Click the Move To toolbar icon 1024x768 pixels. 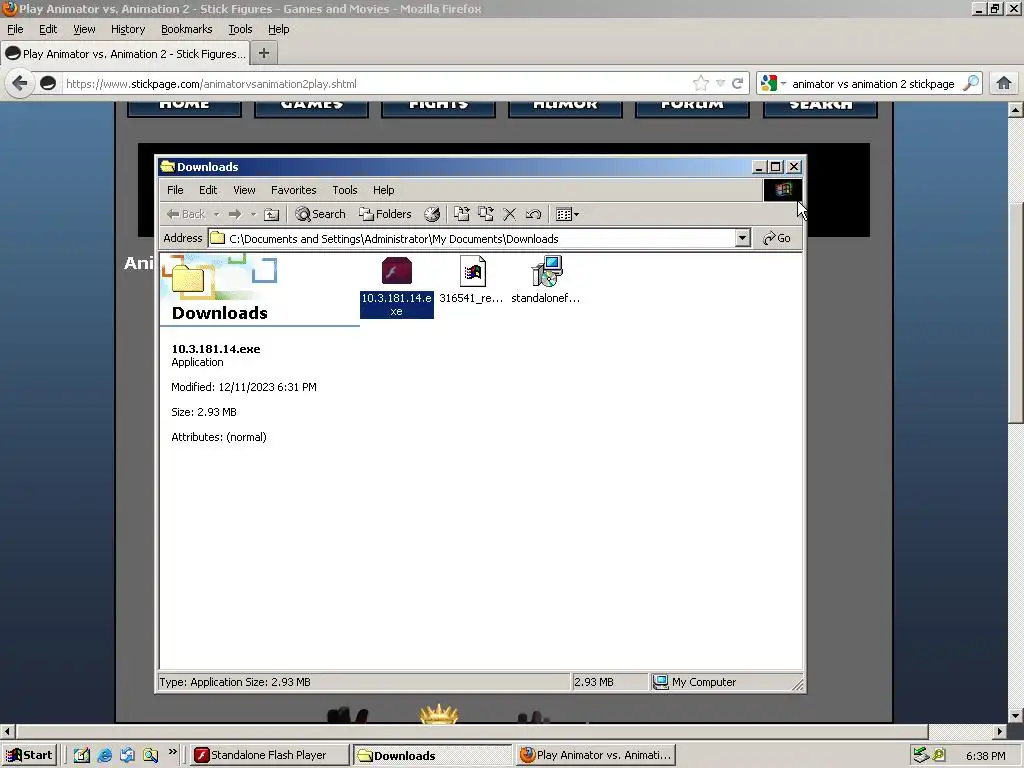tap(462, 214)
